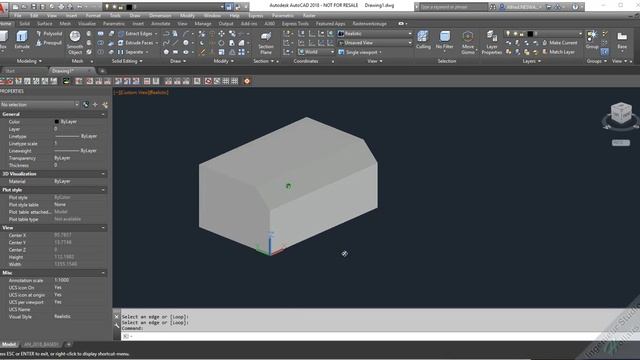Click the Make Current layer icon
The height and width of the screenshot is (360, 640).
tap(560, 43)
